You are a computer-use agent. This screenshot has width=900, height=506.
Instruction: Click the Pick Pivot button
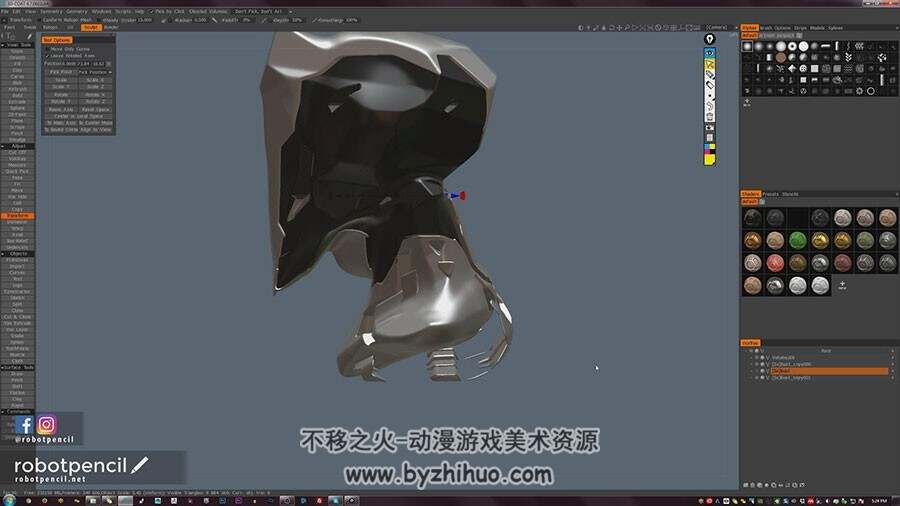tap(60, 72)
